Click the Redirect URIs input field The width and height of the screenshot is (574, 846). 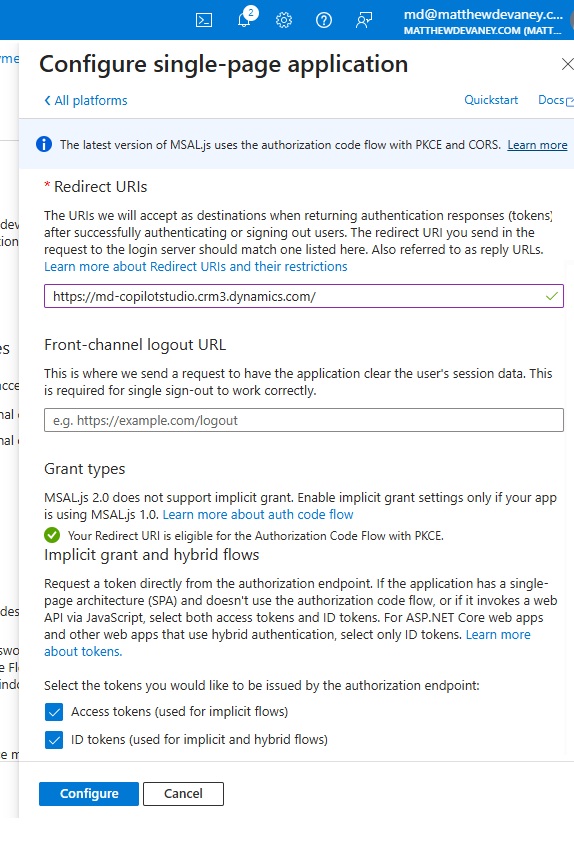coord(304,296)
